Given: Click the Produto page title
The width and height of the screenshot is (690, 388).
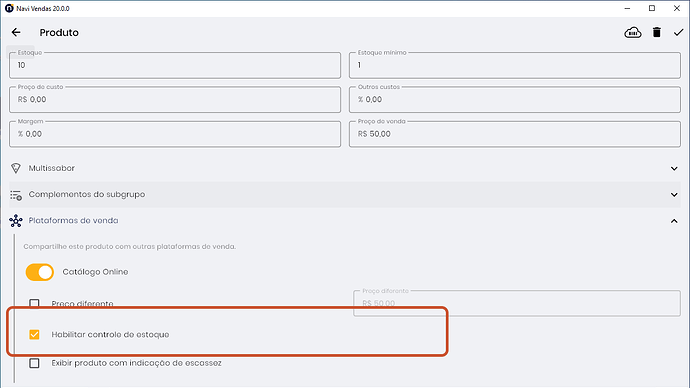Looking at the screenshot, I should (x=59, y=33).
